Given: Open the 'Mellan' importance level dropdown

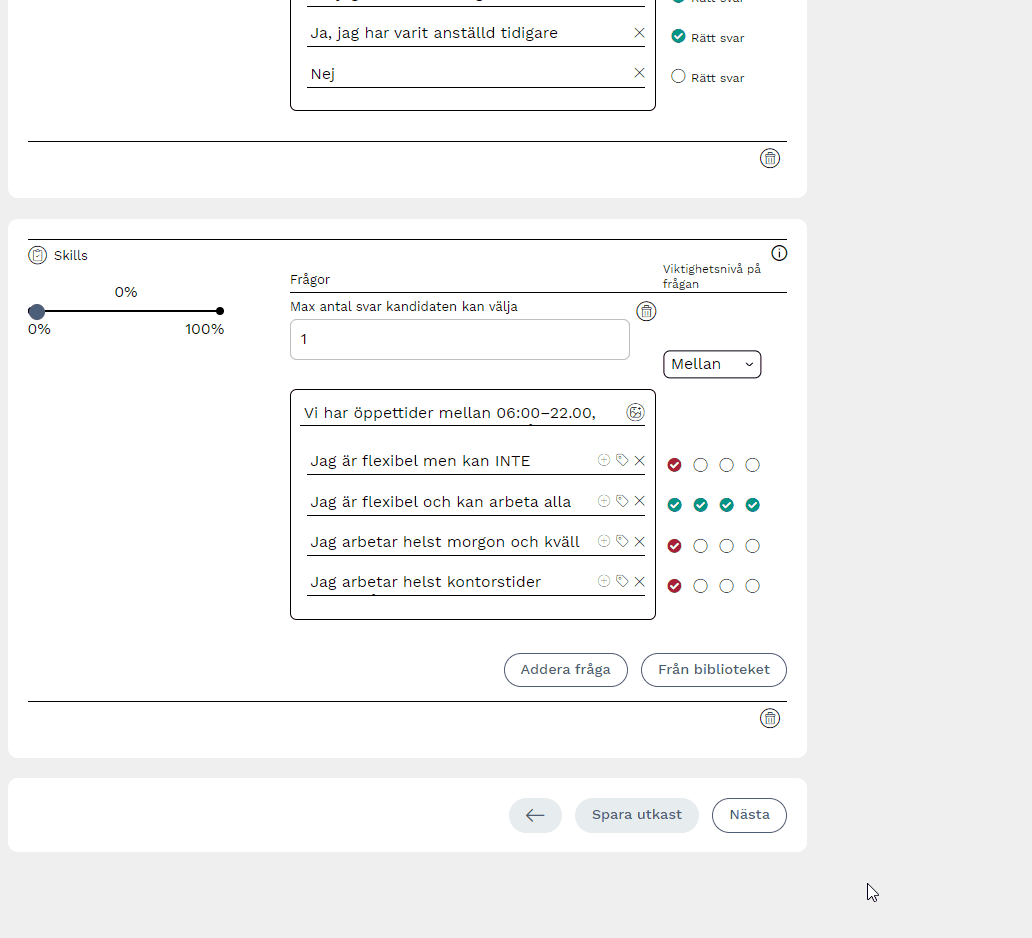Looking at the screenshot, I should click(711, 364).
